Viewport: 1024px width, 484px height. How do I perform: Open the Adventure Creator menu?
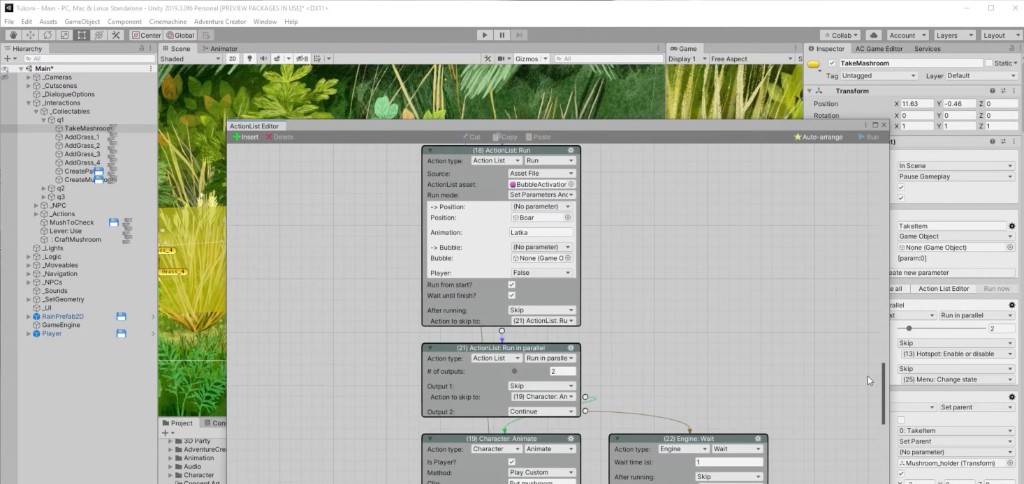[220, 22]
